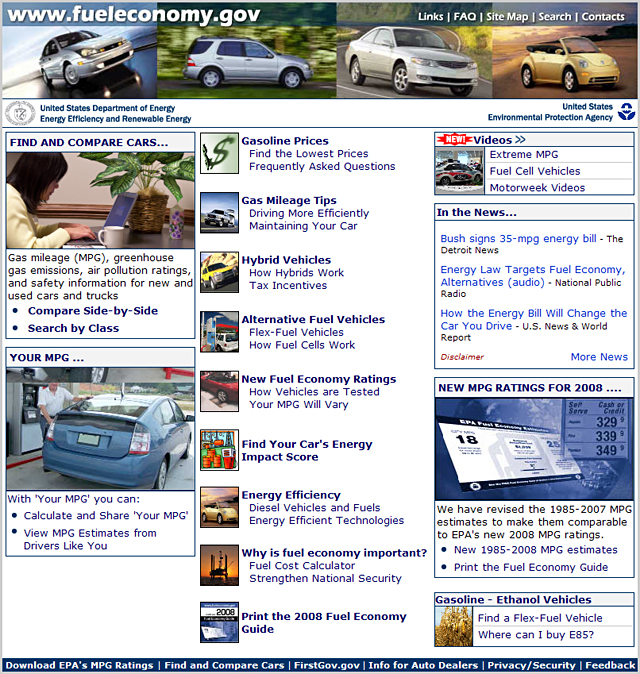Click the Gasoline Prices dollar sign icon
This screenshot has height=674, width=640.
pos(219,153)
